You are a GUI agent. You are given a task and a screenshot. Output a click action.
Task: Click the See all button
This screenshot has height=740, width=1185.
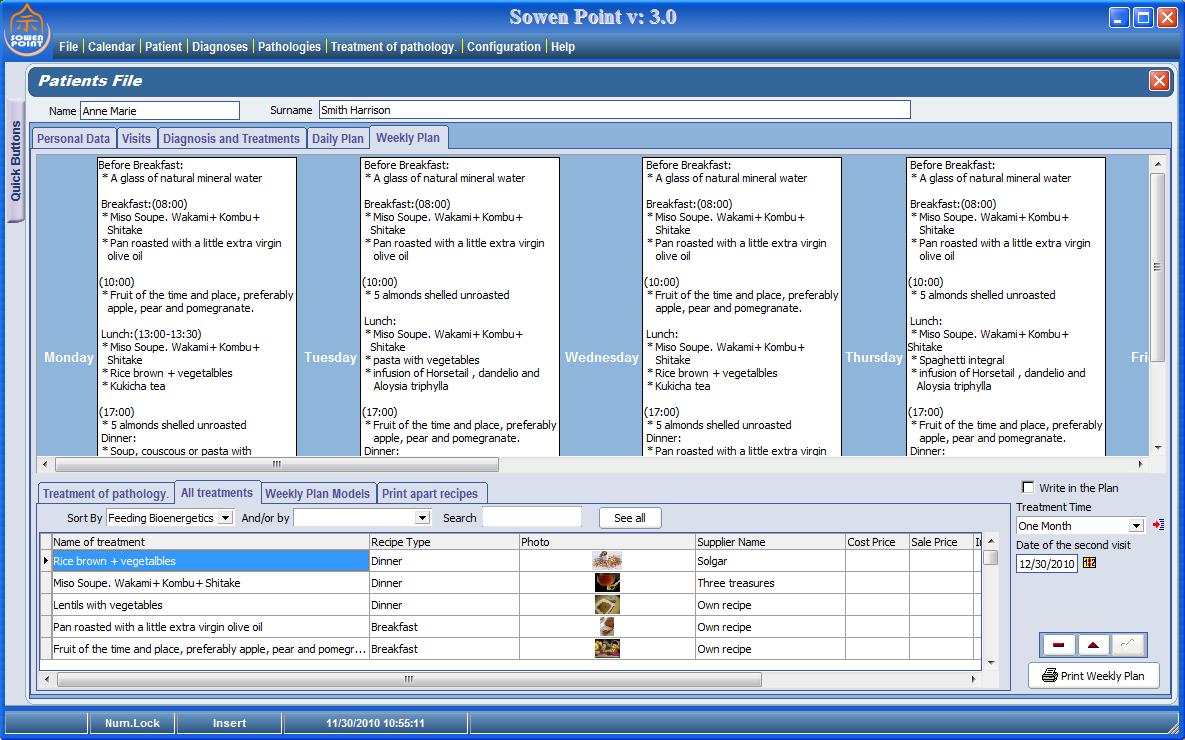pos(629,518)
